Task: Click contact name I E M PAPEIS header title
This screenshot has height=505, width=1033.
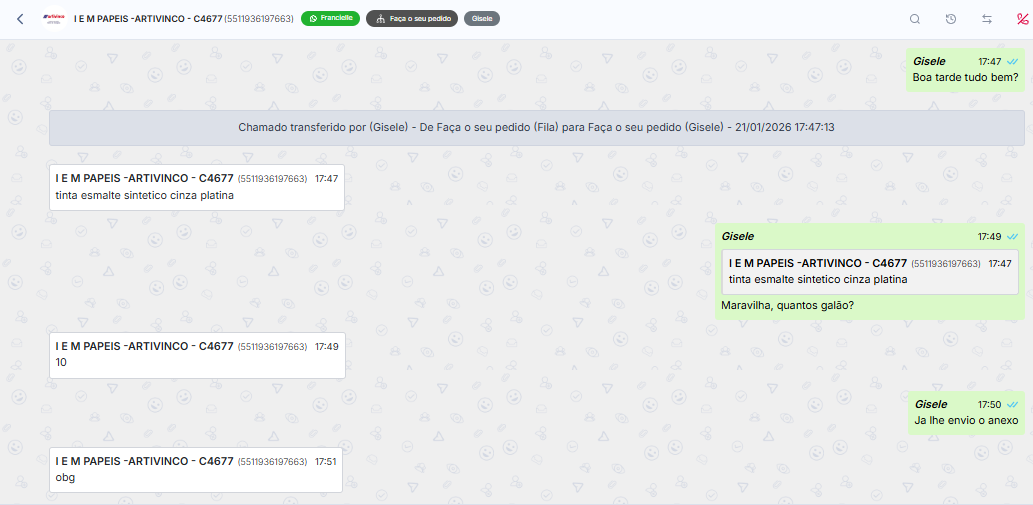Action: coord(148,19)
